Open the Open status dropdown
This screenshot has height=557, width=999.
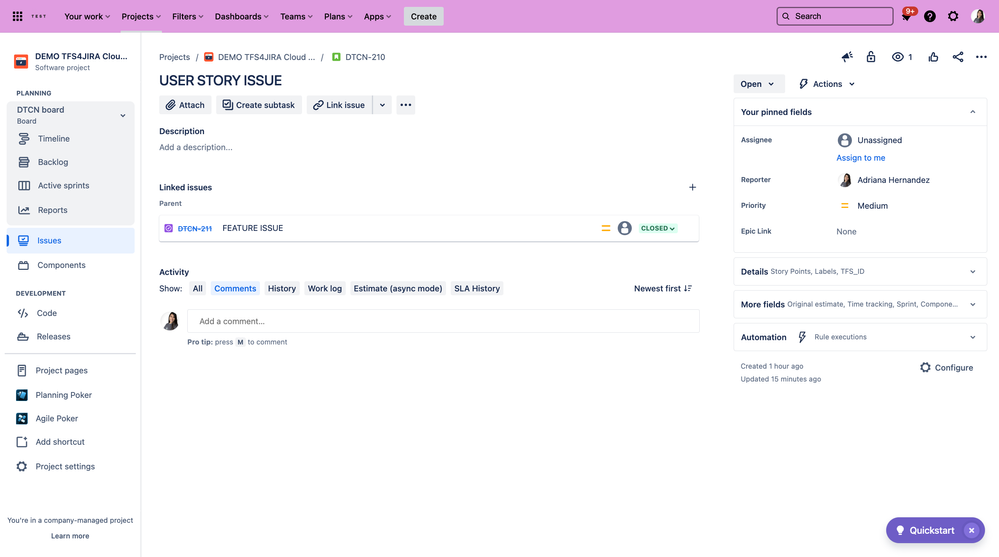pos(758,84)
